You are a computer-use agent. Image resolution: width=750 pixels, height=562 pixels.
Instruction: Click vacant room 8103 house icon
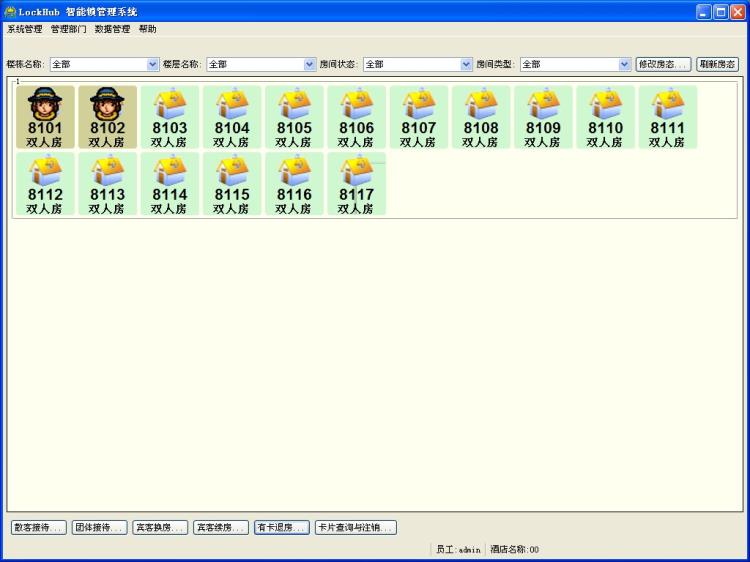(x=169, y=104)
